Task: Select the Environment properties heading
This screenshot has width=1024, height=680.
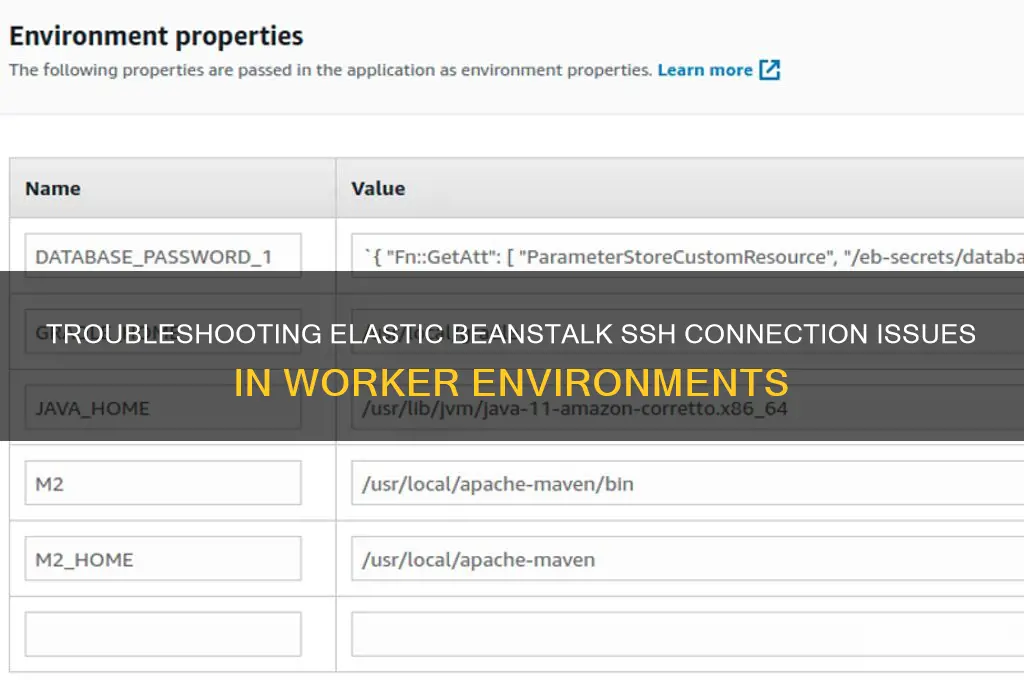Action: (156, 36)
